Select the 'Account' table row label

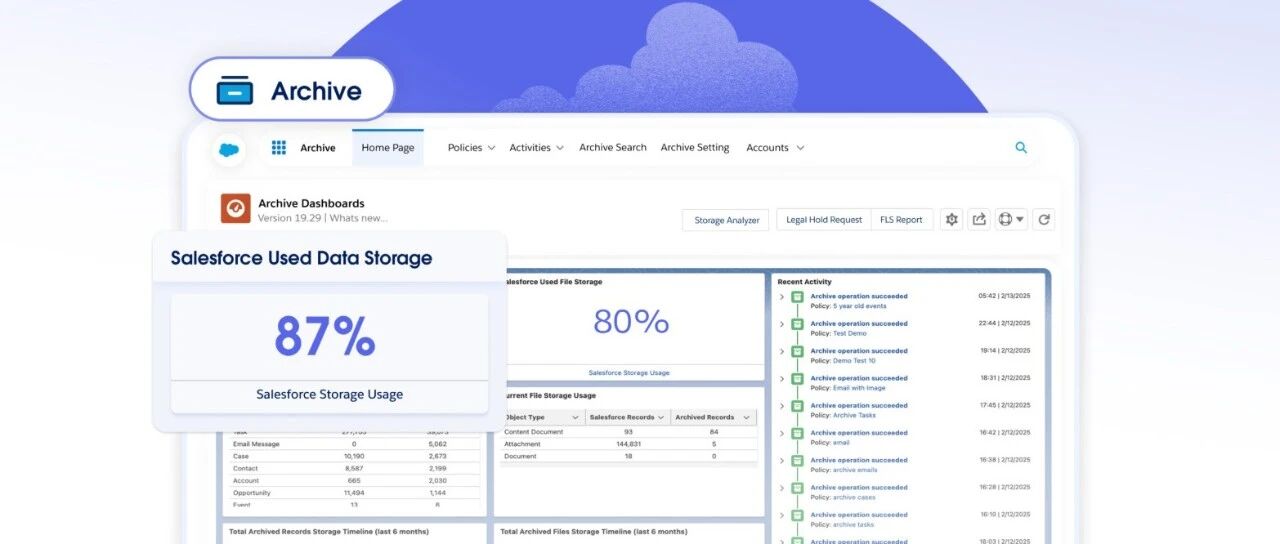tap(246, 481)
